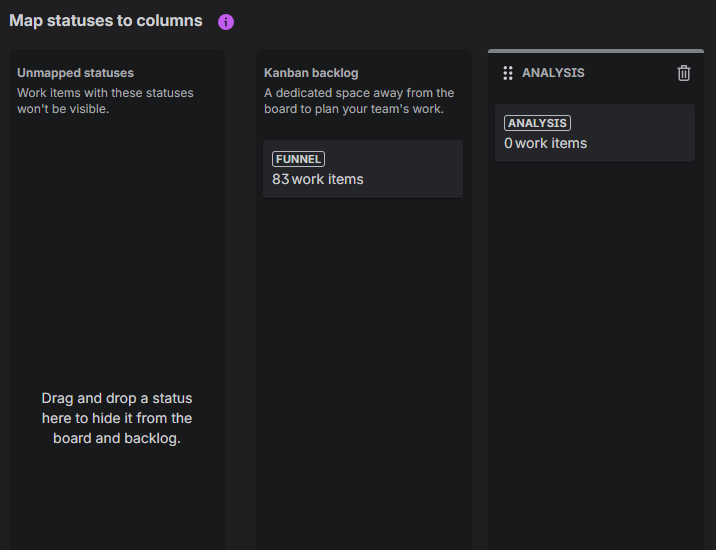The height and width of the screenshot is (550, 716).
Task: Click "Map statuses to columns" title
Action: 105,21
